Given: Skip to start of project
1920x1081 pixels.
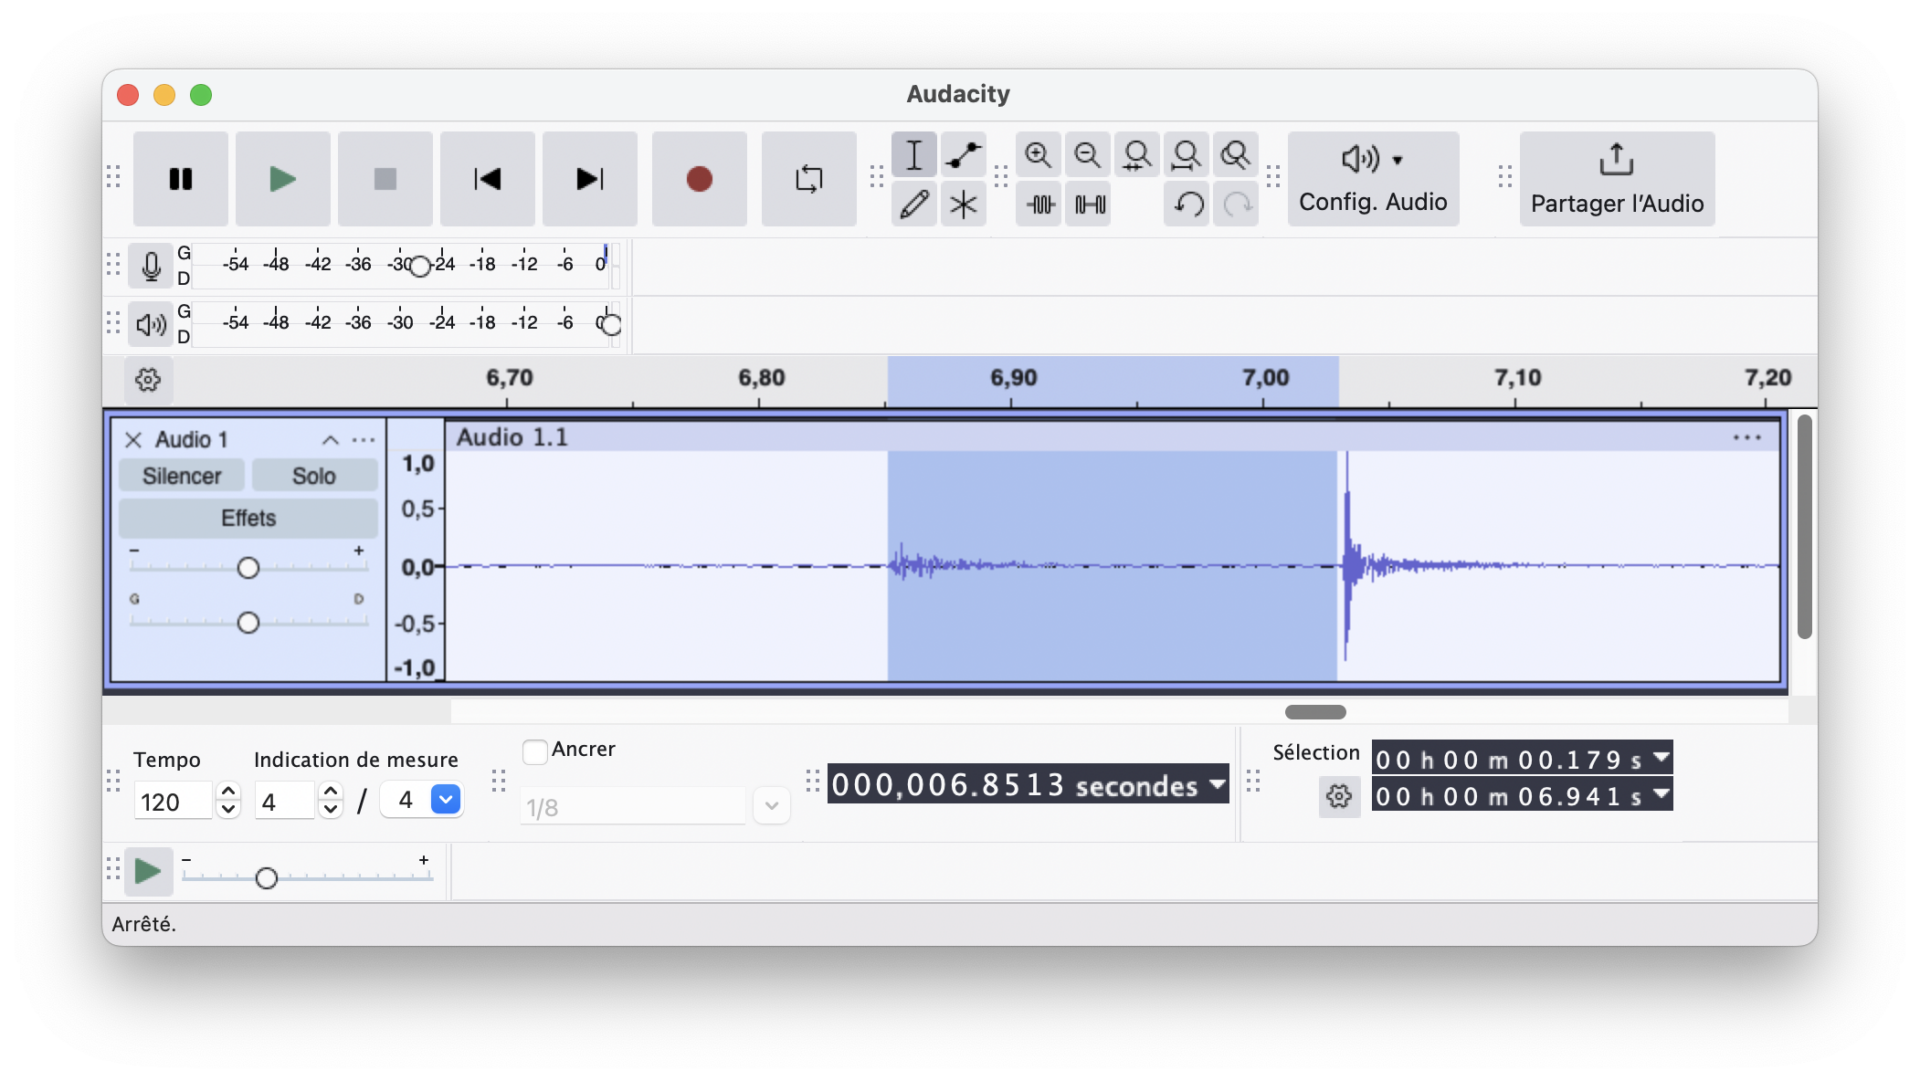Looking at the screenshot, I should (487, 179).
